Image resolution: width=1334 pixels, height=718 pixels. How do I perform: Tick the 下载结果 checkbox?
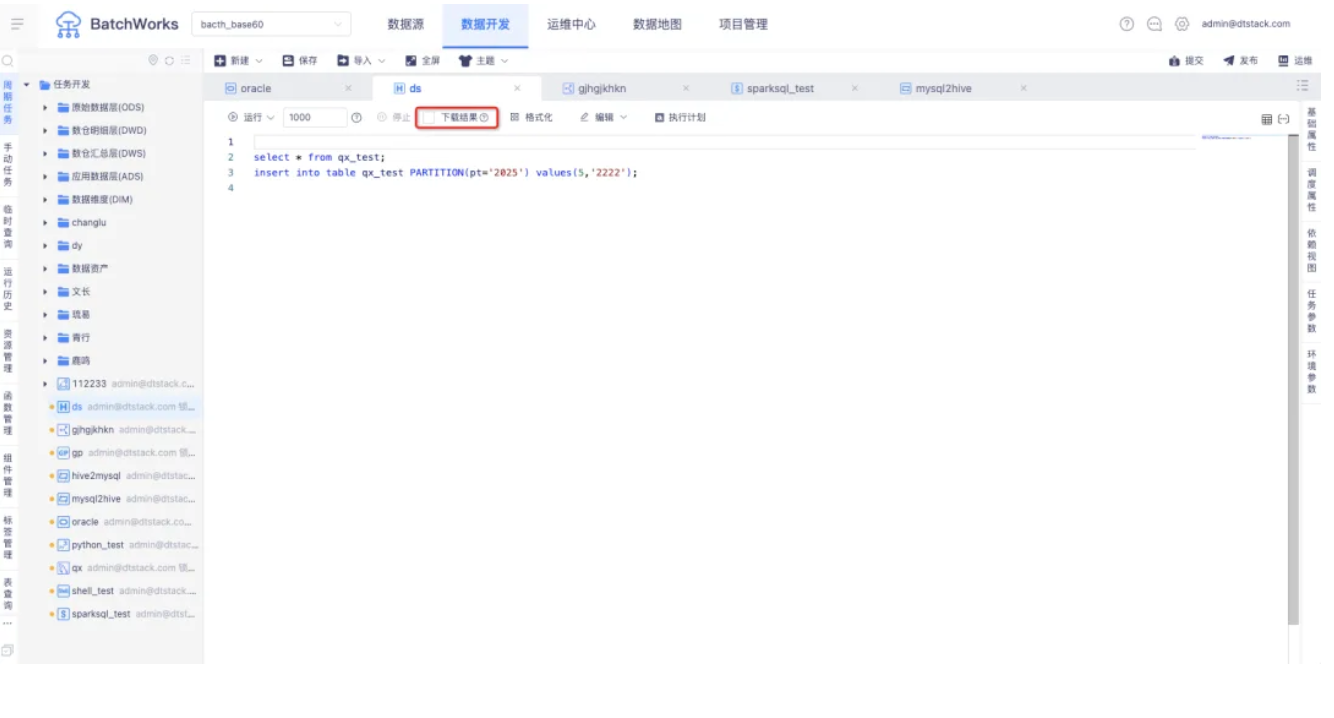coord(429,117)
